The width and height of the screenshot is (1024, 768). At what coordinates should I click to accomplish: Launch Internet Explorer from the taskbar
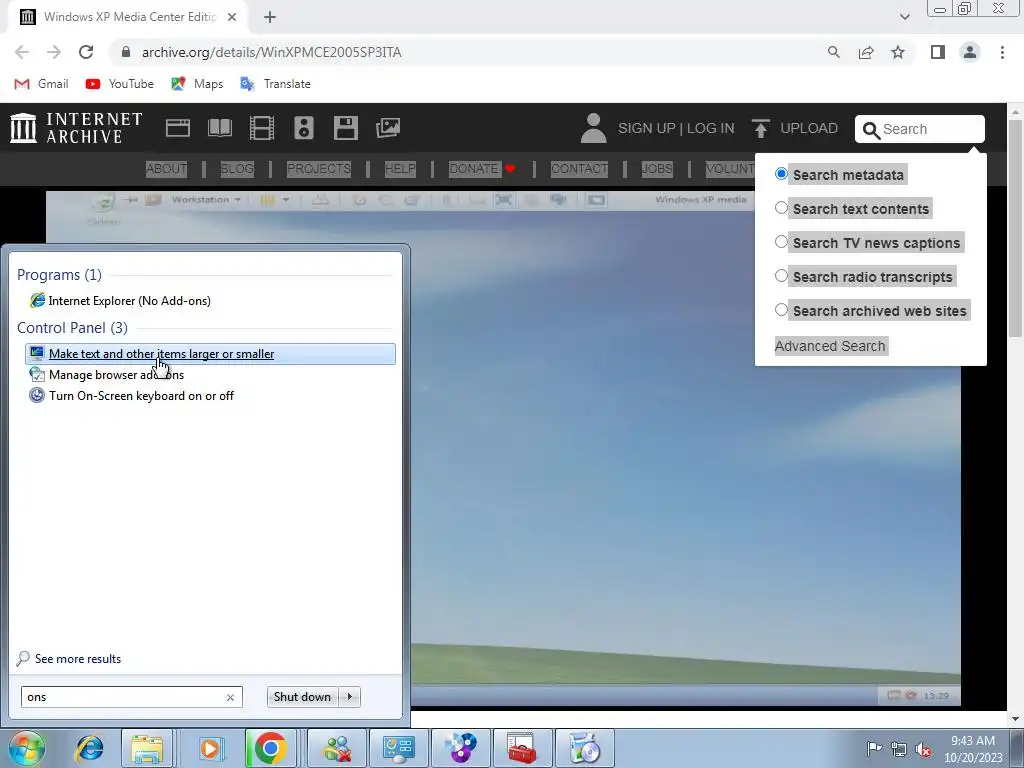click(89, 748)
